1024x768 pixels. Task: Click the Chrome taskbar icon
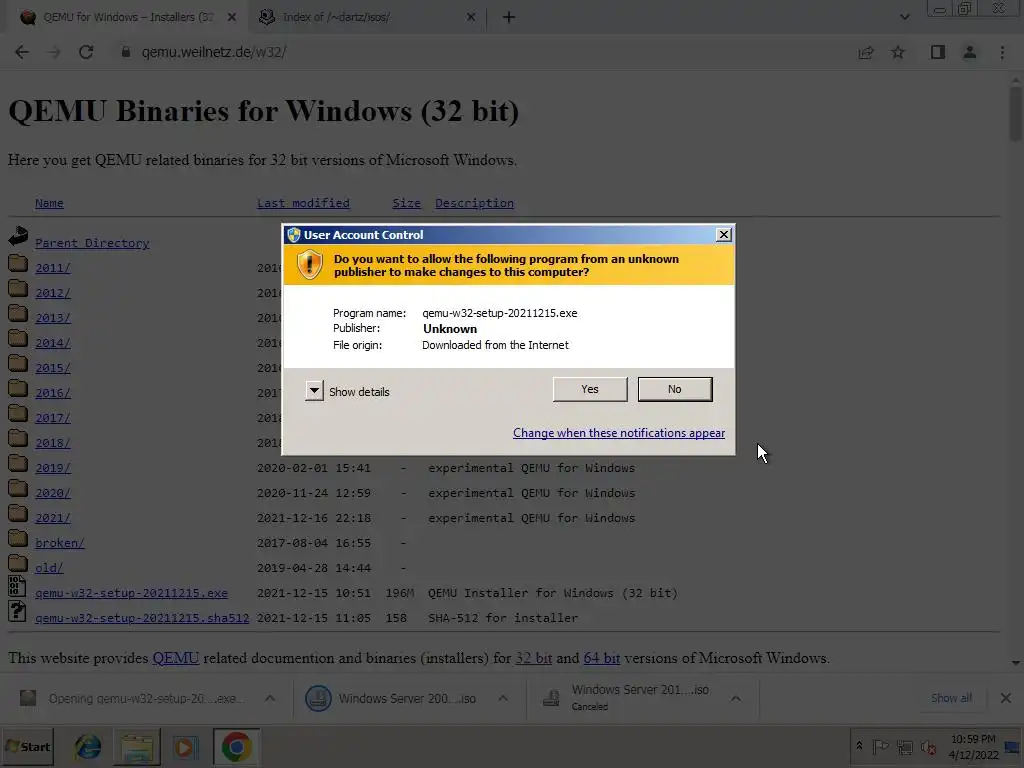(236, 746)
